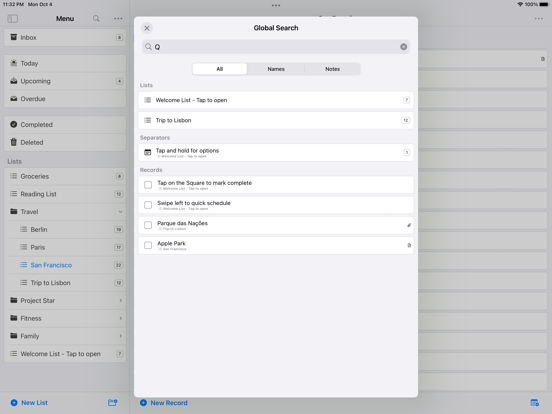Open the Completed view
This screenshot has height=414, width=552.
pyautogui.click(x=65, y=125)
